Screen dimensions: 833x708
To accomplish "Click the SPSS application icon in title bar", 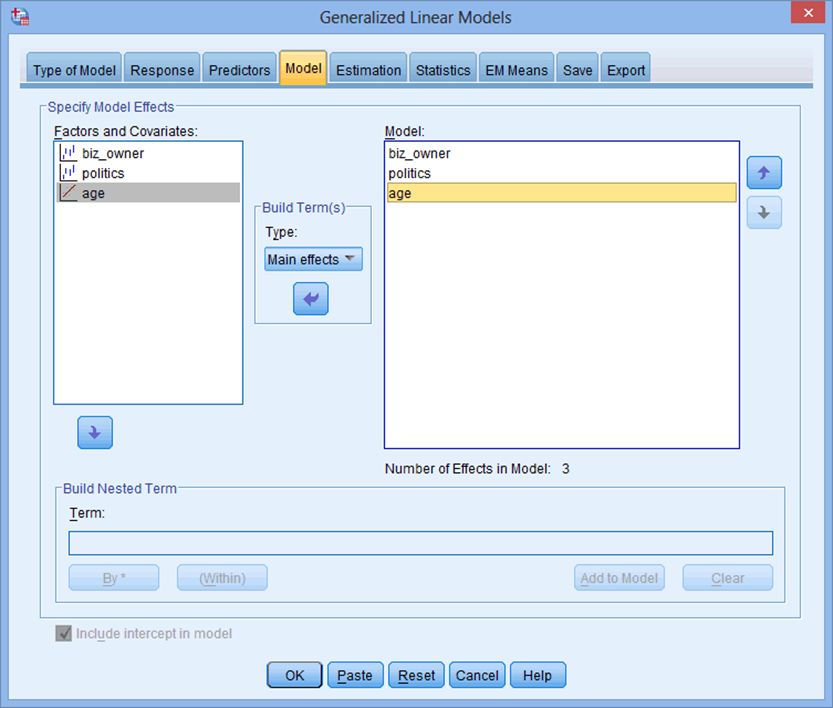I will [20, 16].
